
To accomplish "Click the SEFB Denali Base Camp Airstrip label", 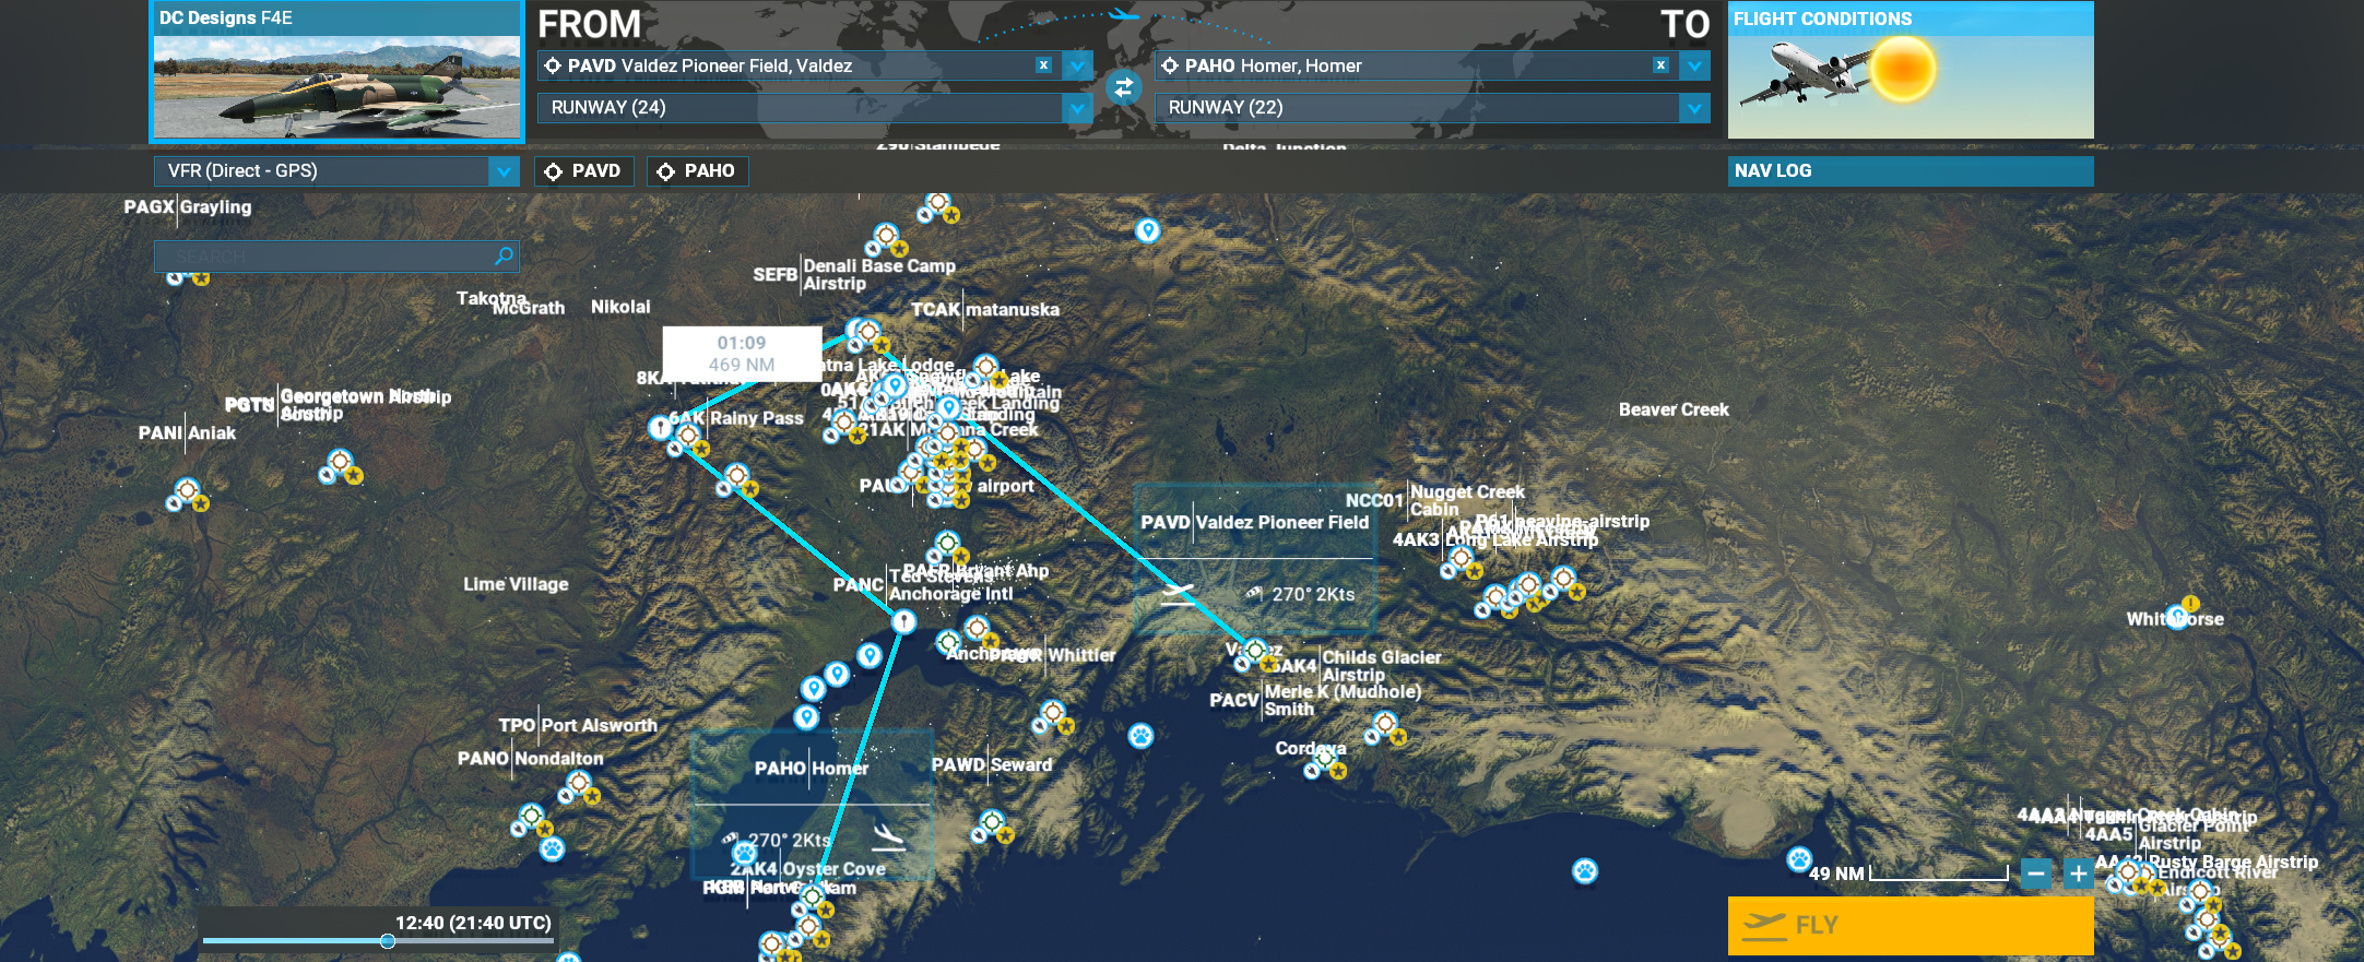I will tap(854, 275).
